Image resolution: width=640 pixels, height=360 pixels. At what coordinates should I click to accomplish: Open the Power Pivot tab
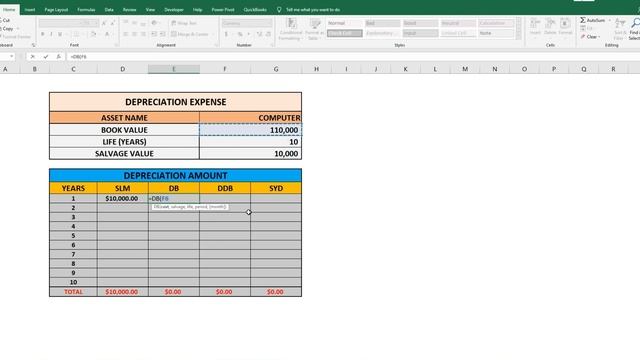223,9
